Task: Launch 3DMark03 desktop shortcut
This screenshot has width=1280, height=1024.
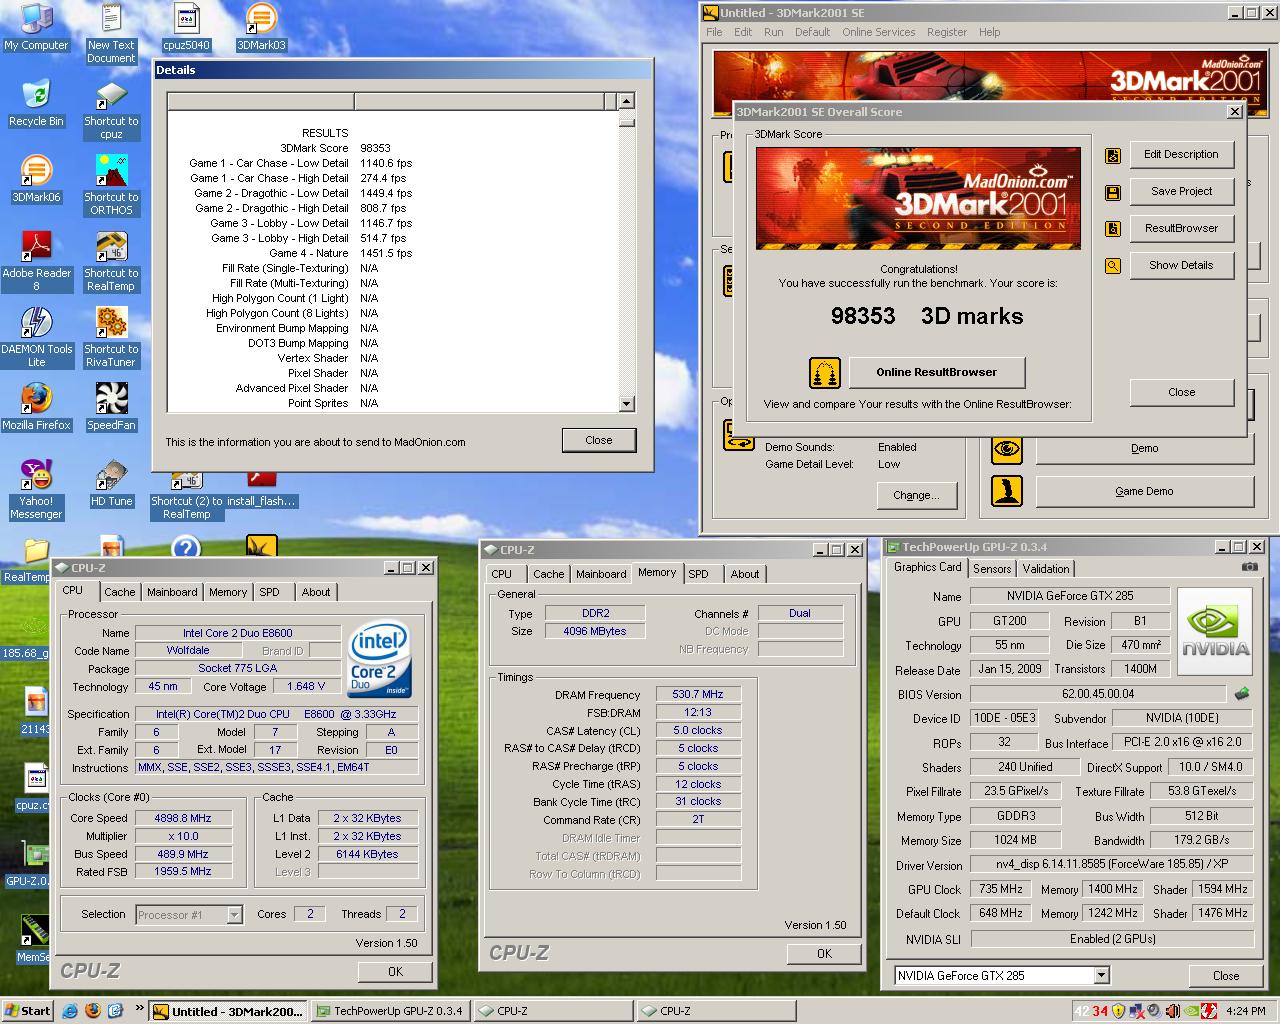Action: point(261,27)
